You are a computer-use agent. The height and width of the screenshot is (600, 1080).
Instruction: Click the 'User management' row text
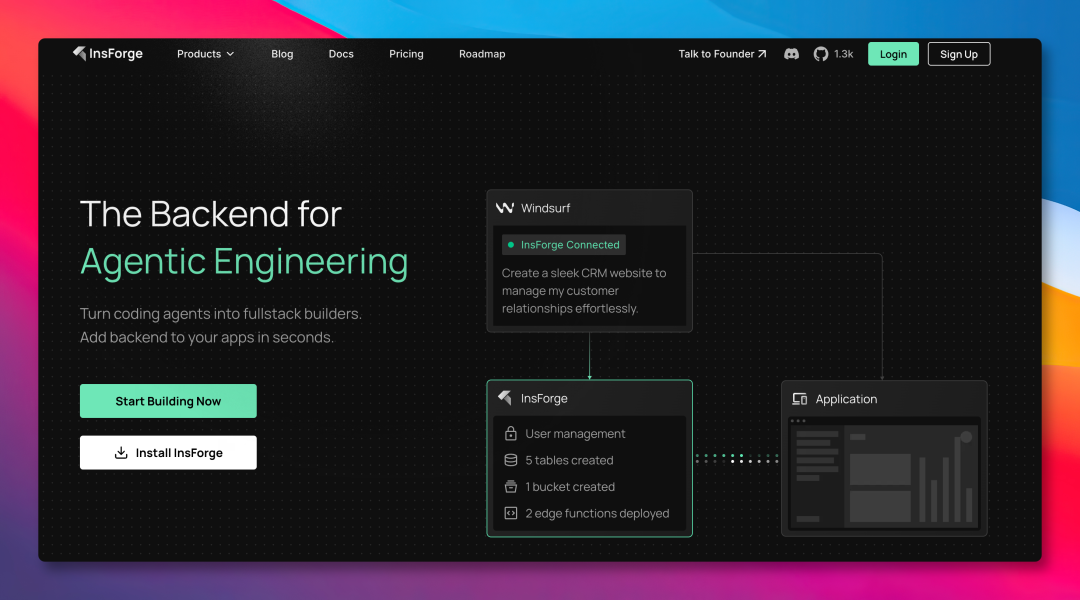pos(575,433)
